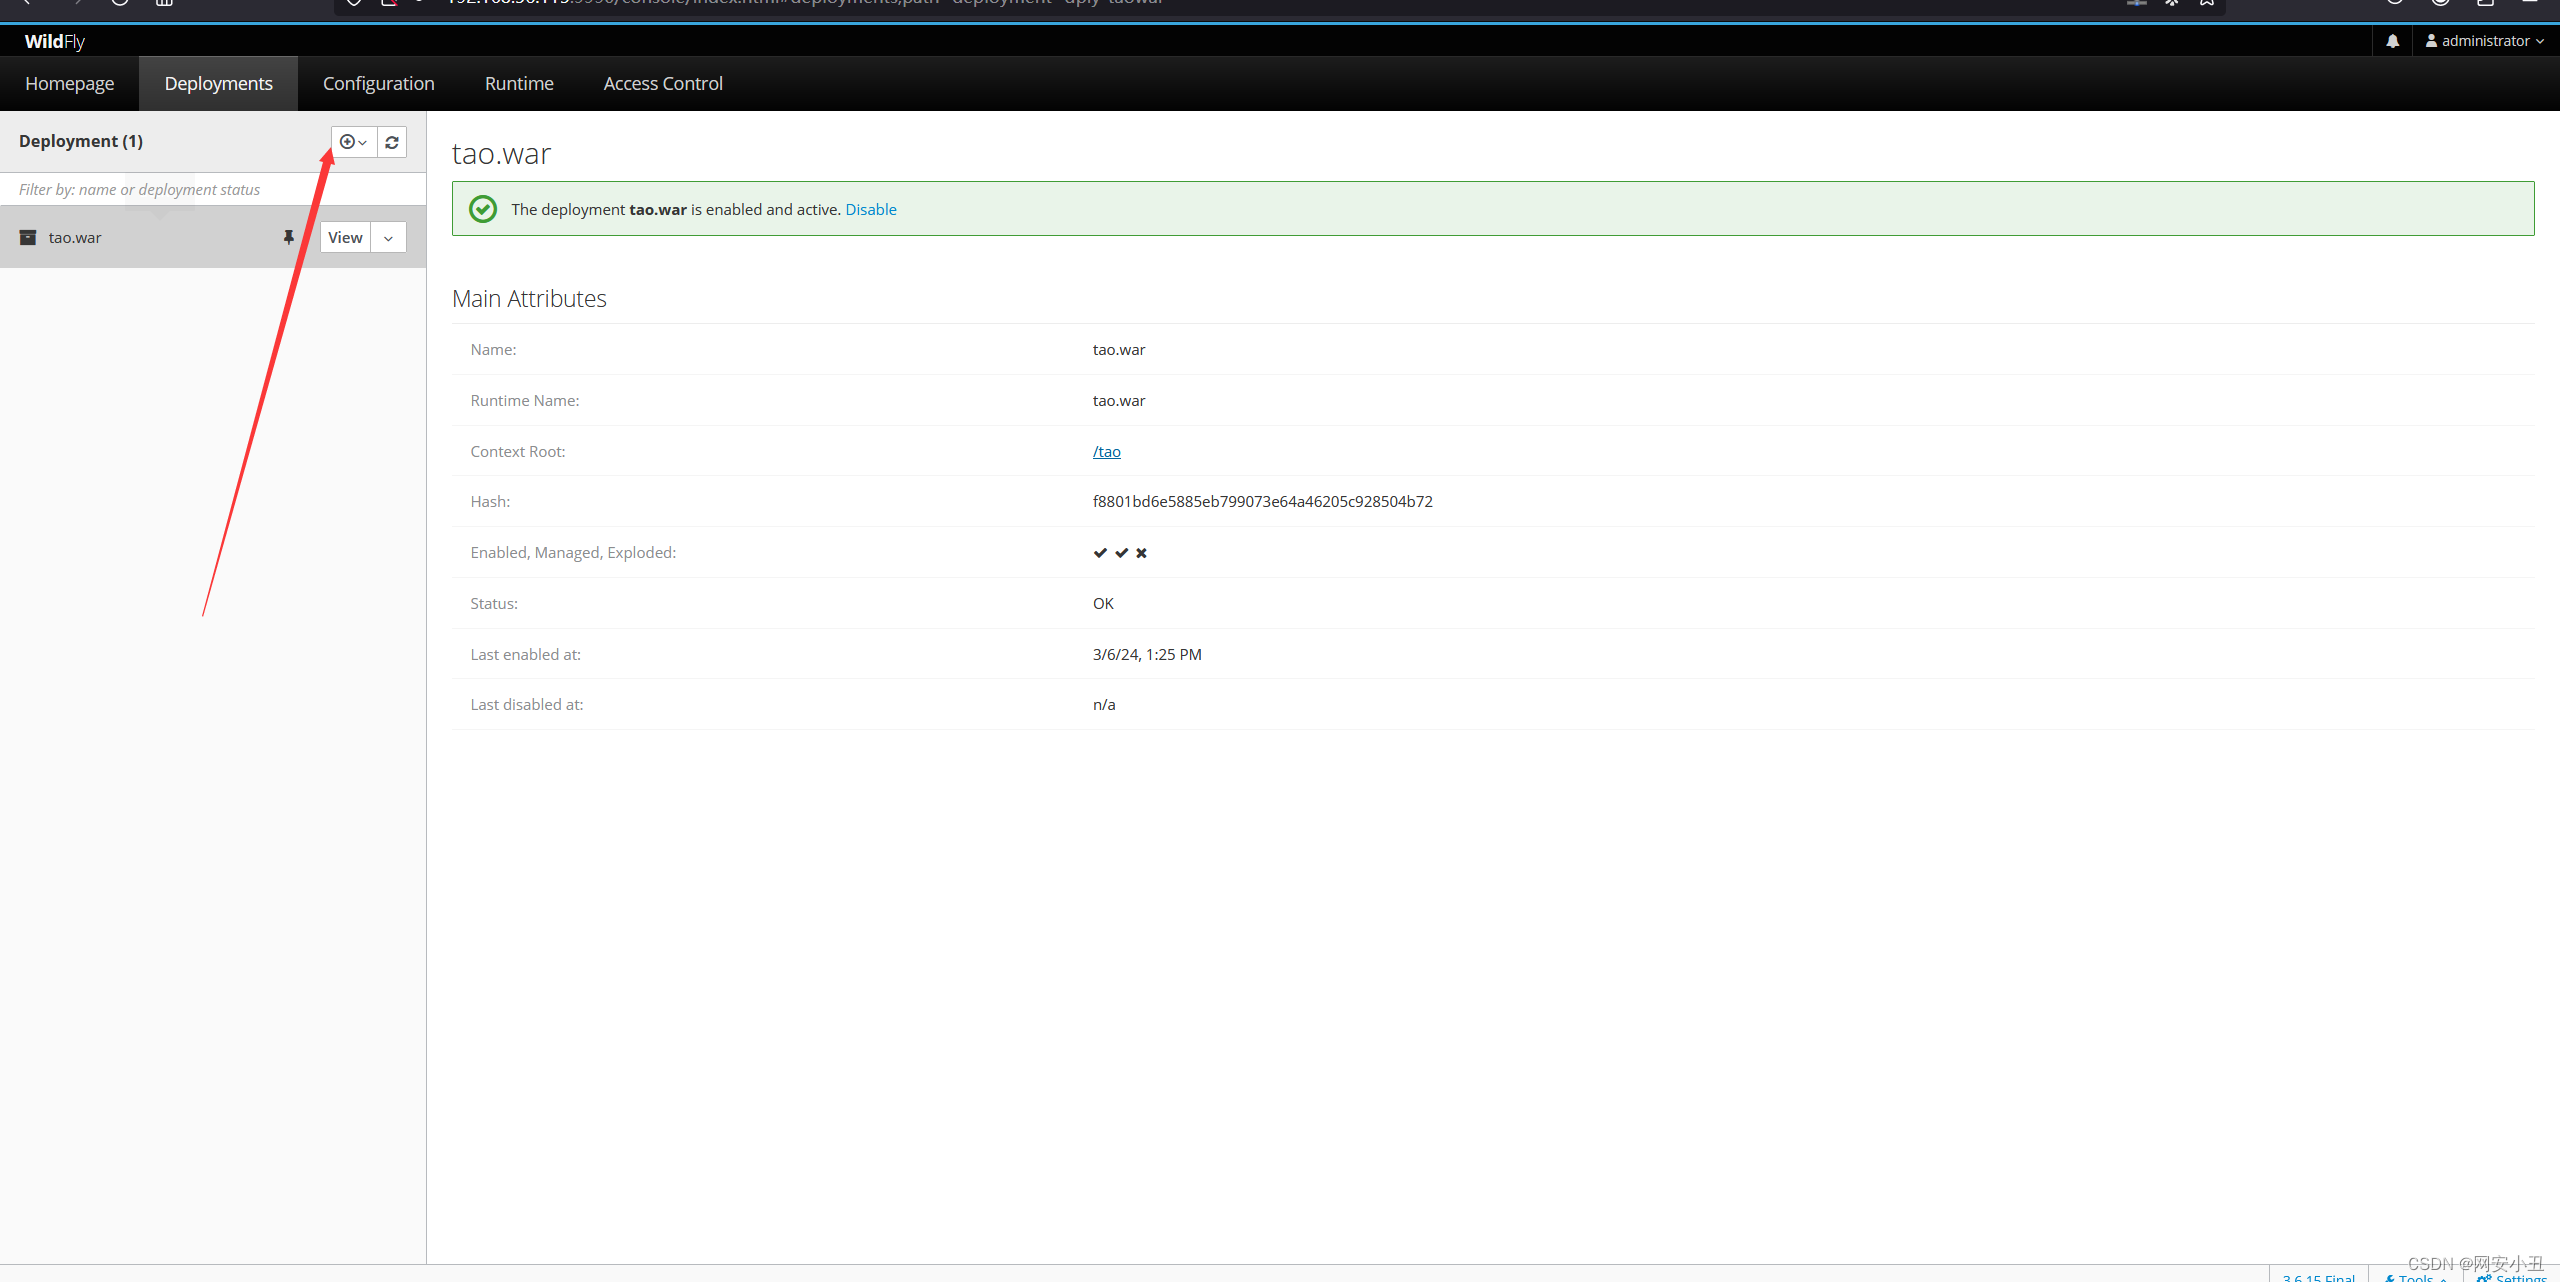Click the Context Root label

pyautogui.click(x=517, y=451)
